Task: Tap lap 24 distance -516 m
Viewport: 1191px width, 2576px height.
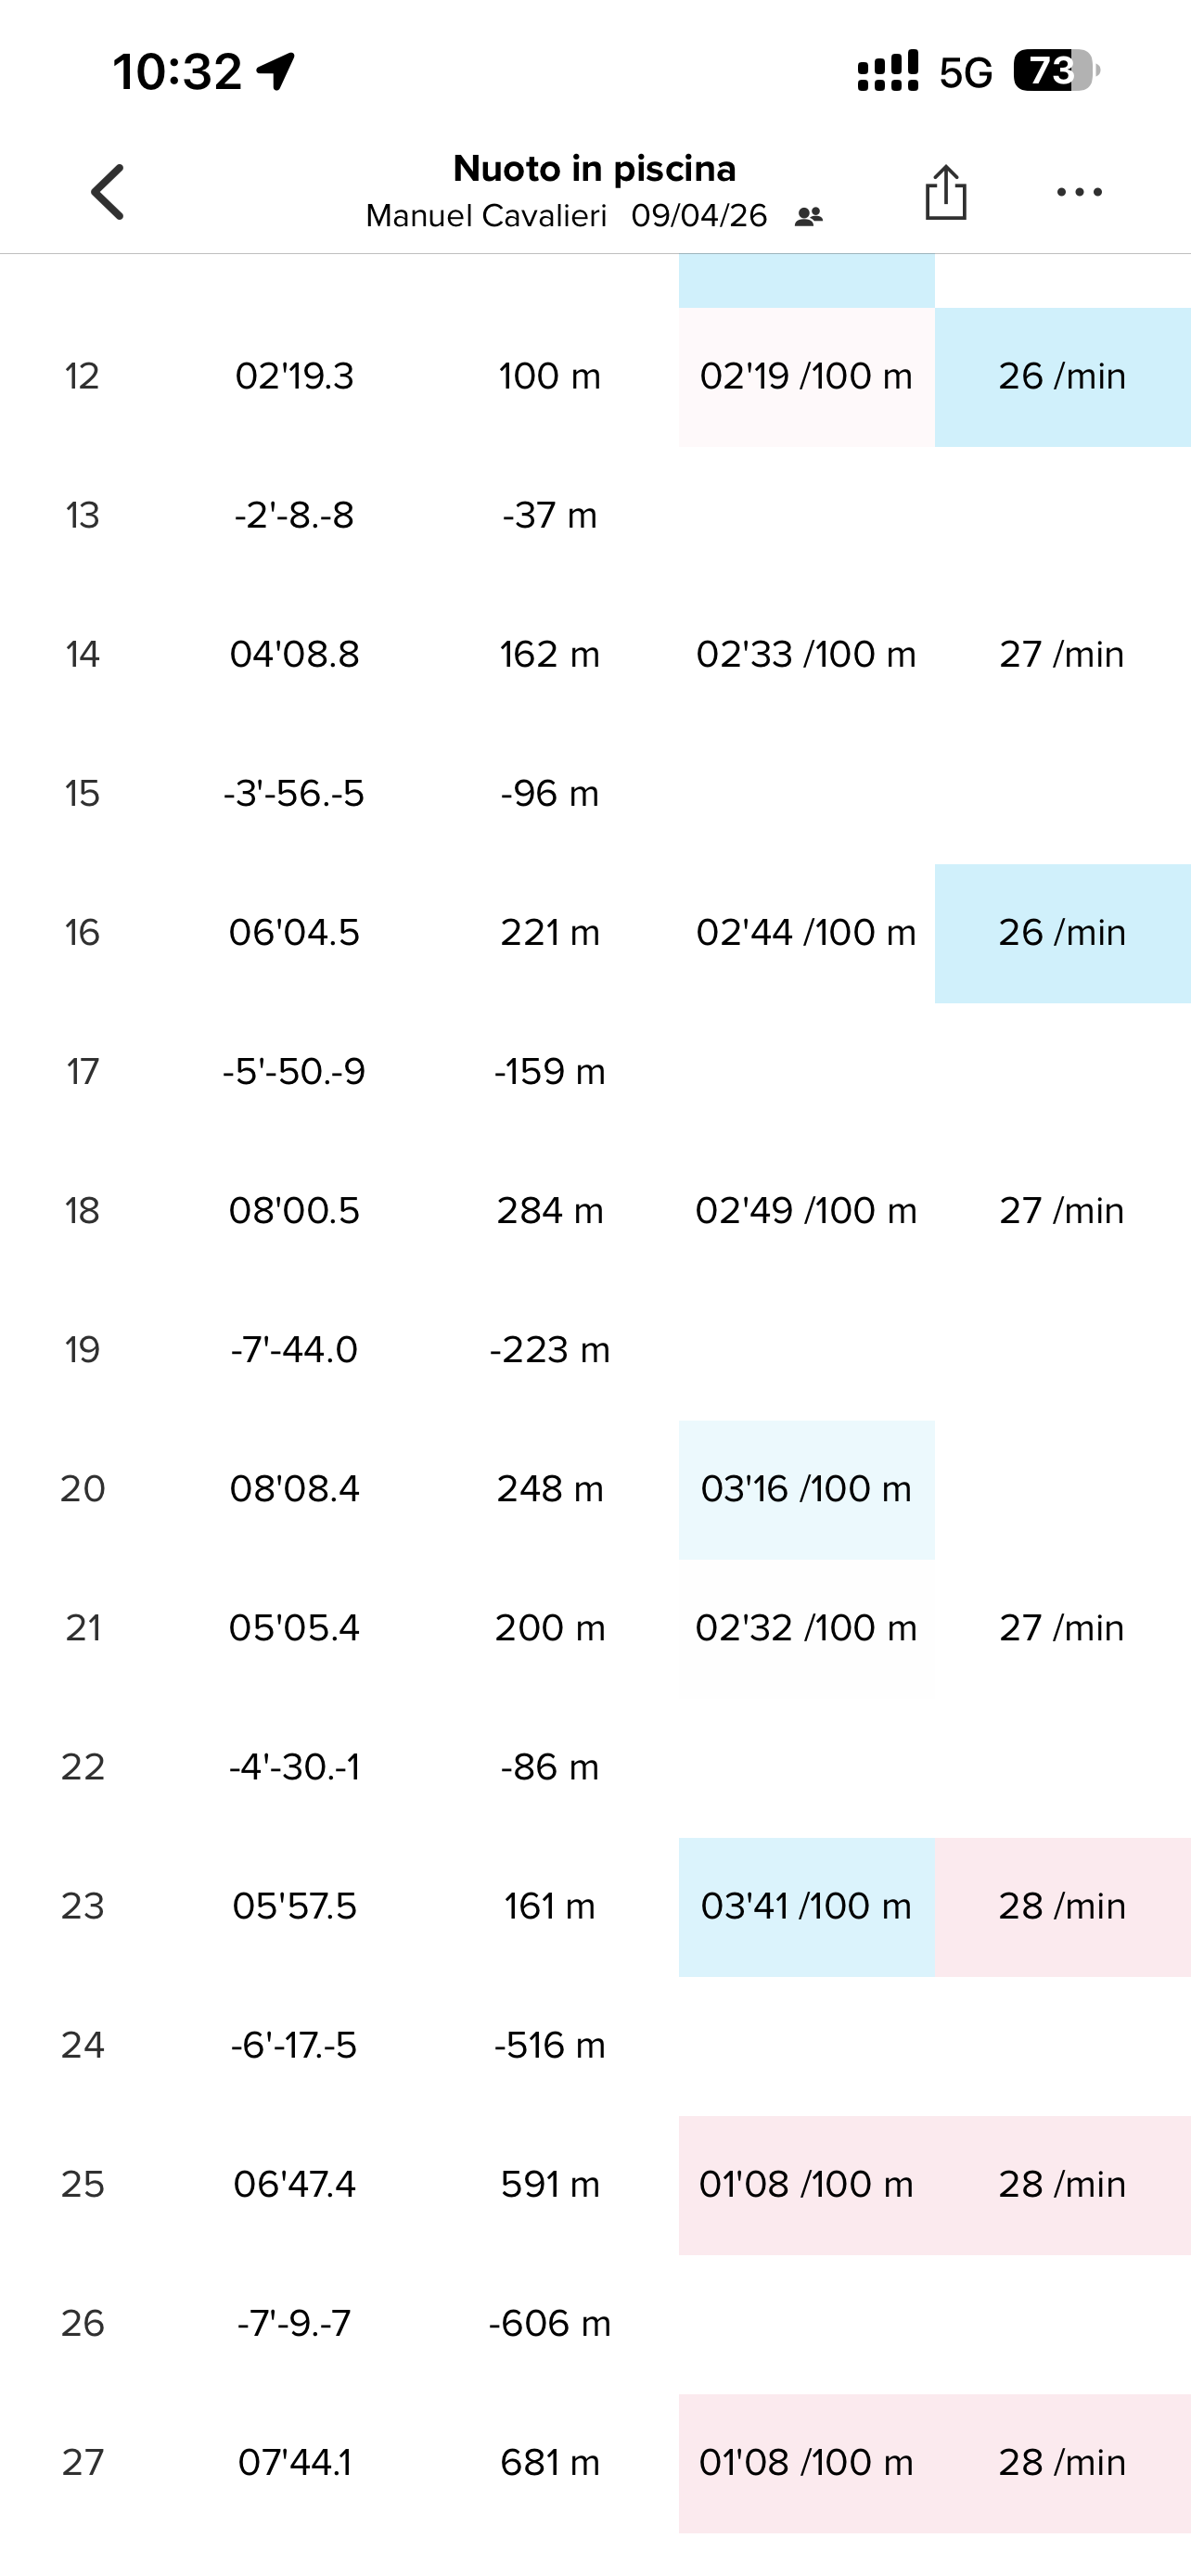Action: (x=550, y=2045)
